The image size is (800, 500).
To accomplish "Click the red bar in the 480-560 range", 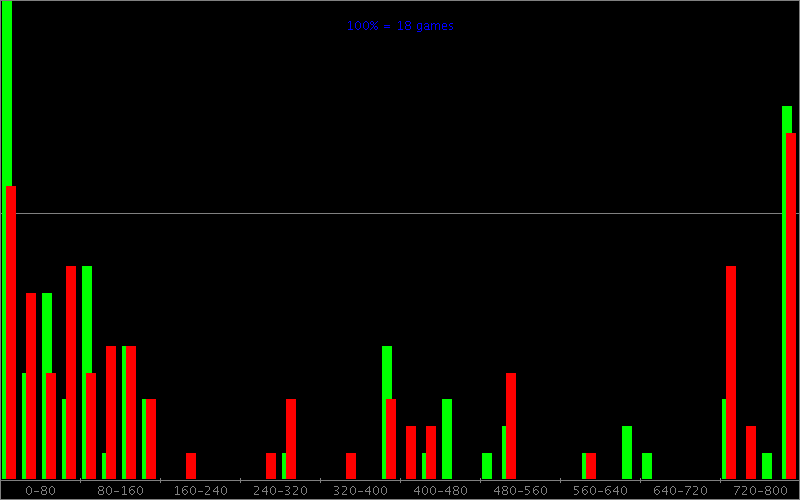I will (x=511, y=426).
